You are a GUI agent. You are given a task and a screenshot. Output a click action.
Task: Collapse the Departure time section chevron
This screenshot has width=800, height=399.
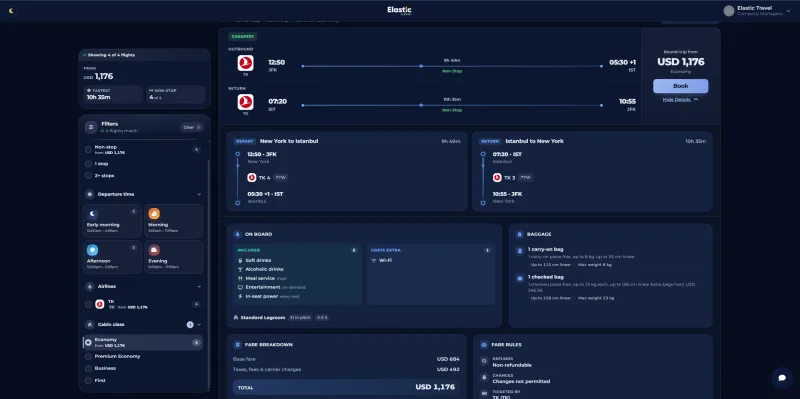pos(199,194)
